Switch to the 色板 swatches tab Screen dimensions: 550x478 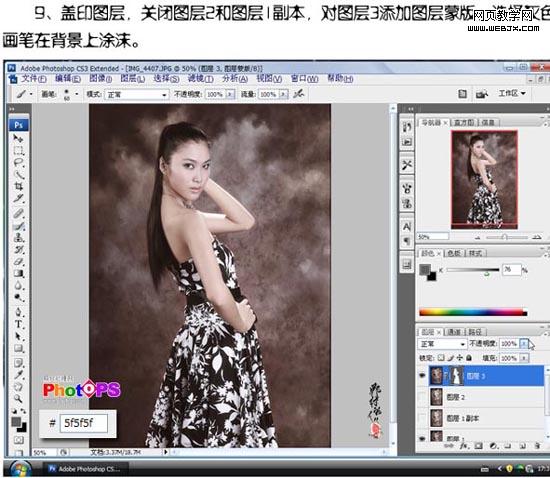click(454, 253)
